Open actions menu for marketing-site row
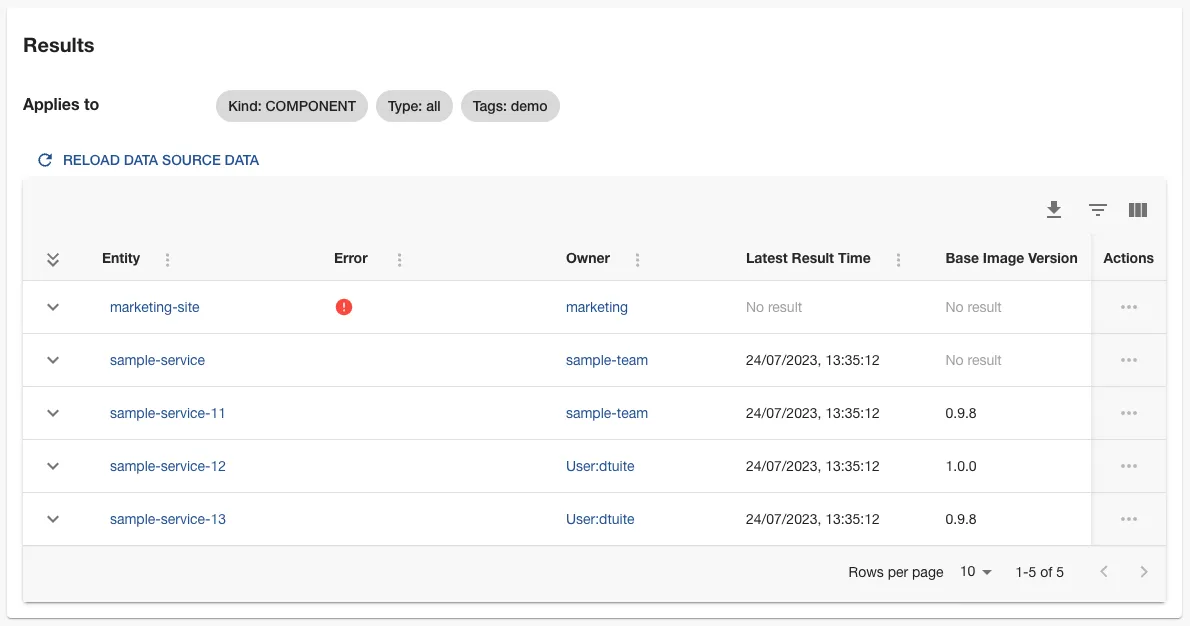 [x=1129, y=307]
